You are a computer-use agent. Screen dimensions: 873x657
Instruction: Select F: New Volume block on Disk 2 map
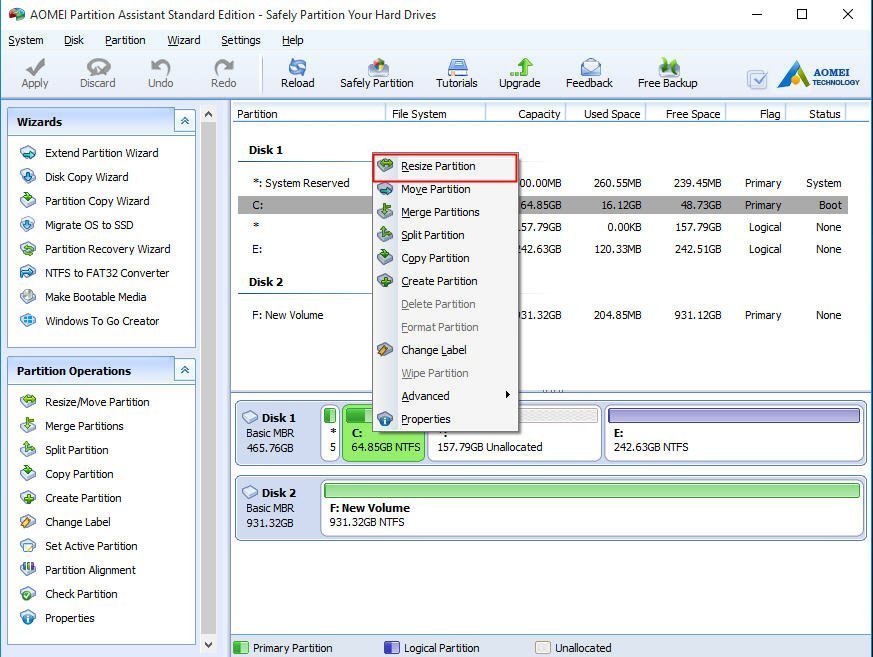click(592, 508)
